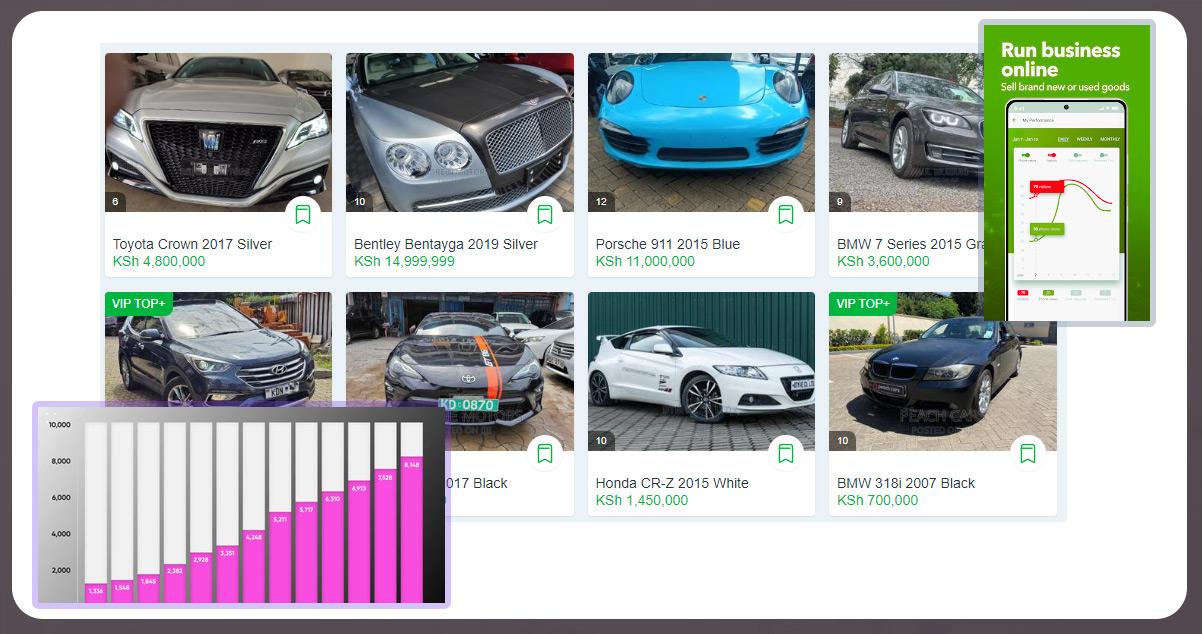Viewport: 1202px width, 634px height.
Task: Click the chart bar labeled 6,310
Action: pyautogui.click(x=333, y=547)
